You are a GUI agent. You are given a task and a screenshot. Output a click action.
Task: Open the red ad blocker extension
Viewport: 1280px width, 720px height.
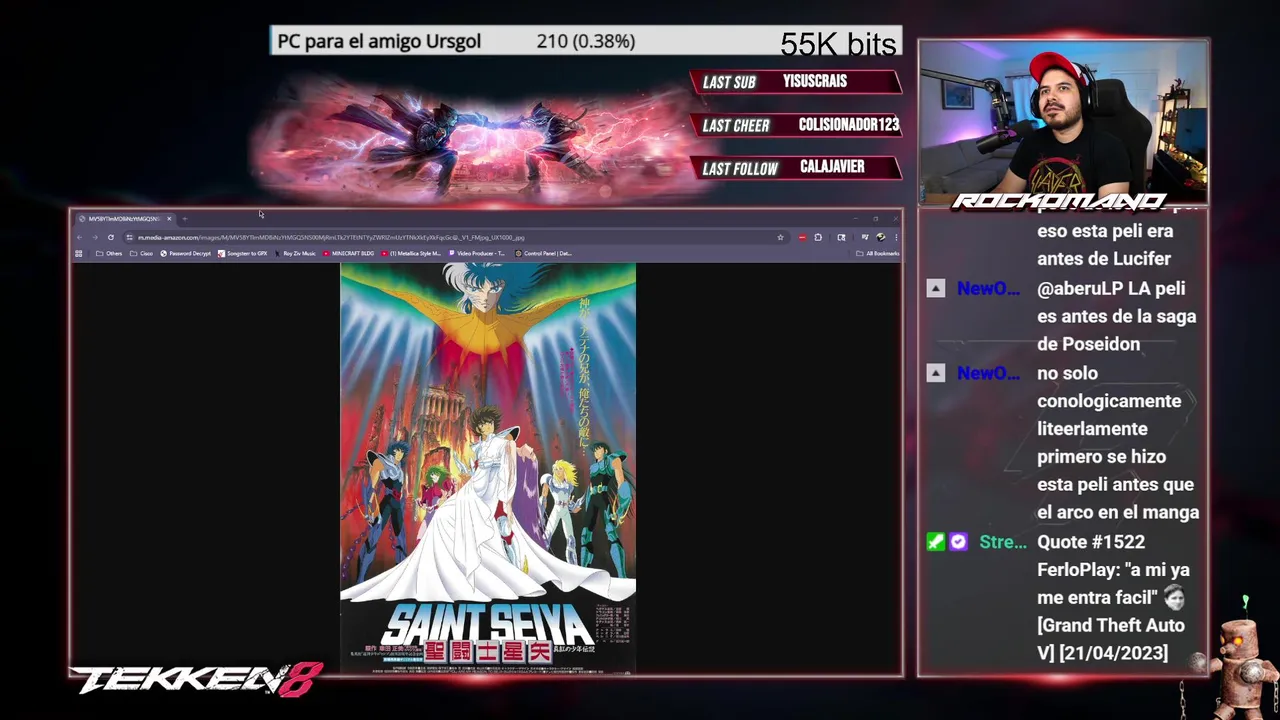(x=802, y=237)
